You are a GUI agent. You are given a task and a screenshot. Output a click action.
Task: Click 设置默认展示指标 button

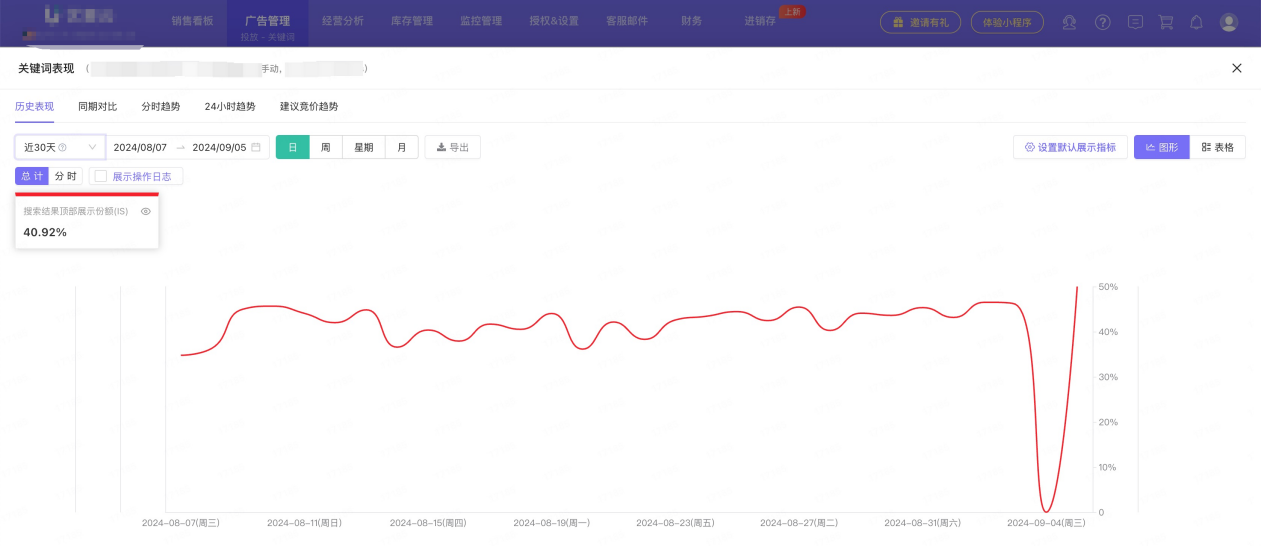click(x=1071, y=147)
